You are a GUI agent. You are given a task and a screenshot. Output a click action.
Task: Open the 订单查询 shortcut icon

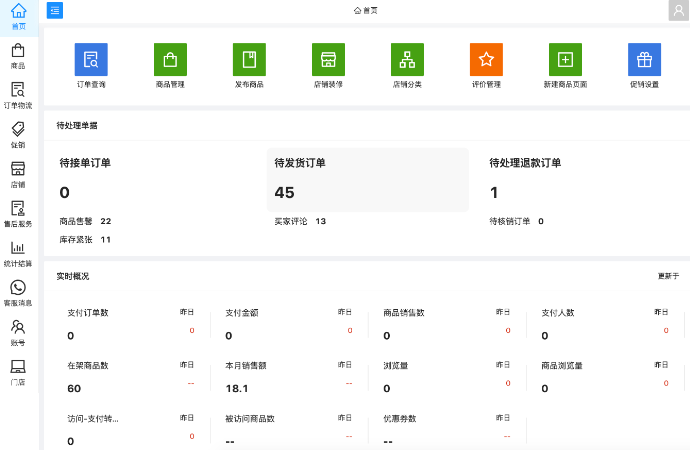(91, 60)
